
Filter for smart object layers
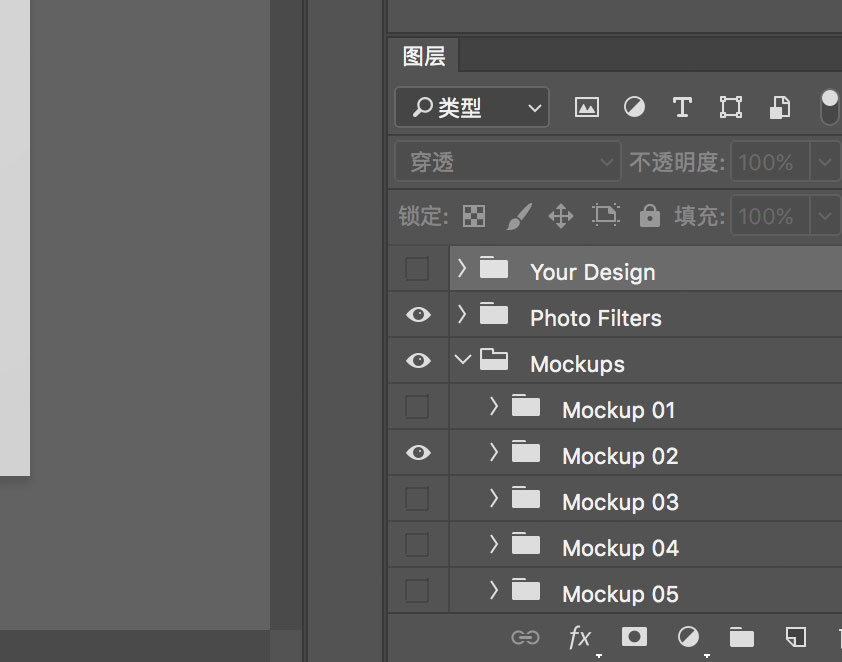(x=780, y=107)
